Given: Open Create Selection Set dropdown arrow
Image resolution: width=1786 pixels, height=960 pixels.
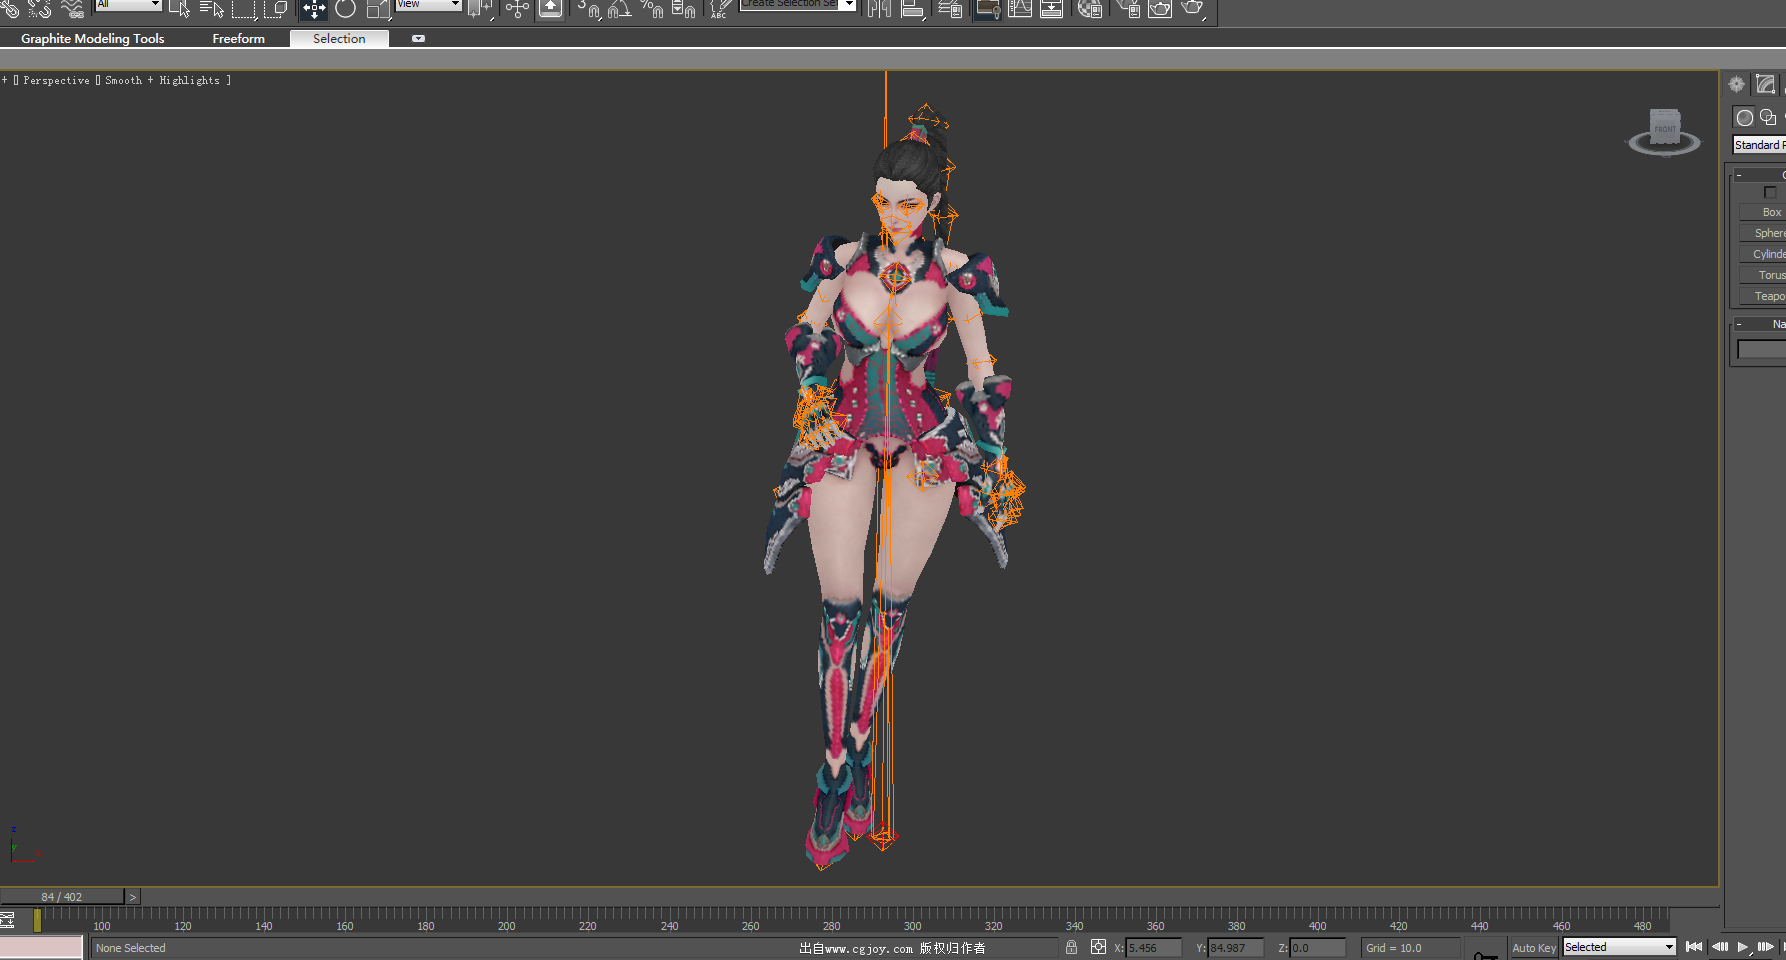Looking at the screenshot, I should (849, 5).
